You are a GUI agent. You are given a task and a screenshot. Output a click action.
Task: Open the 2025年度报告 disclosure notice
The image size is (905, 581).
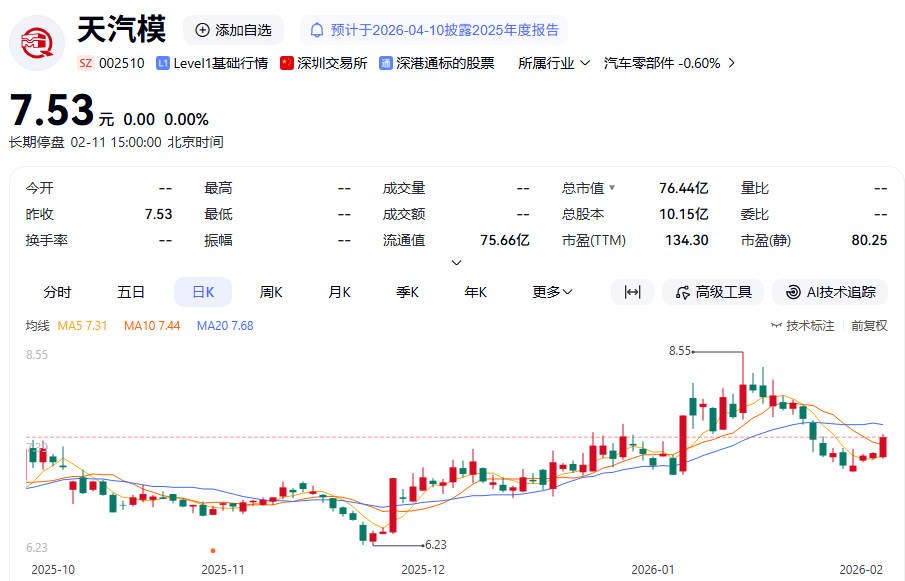click(433, 30)
